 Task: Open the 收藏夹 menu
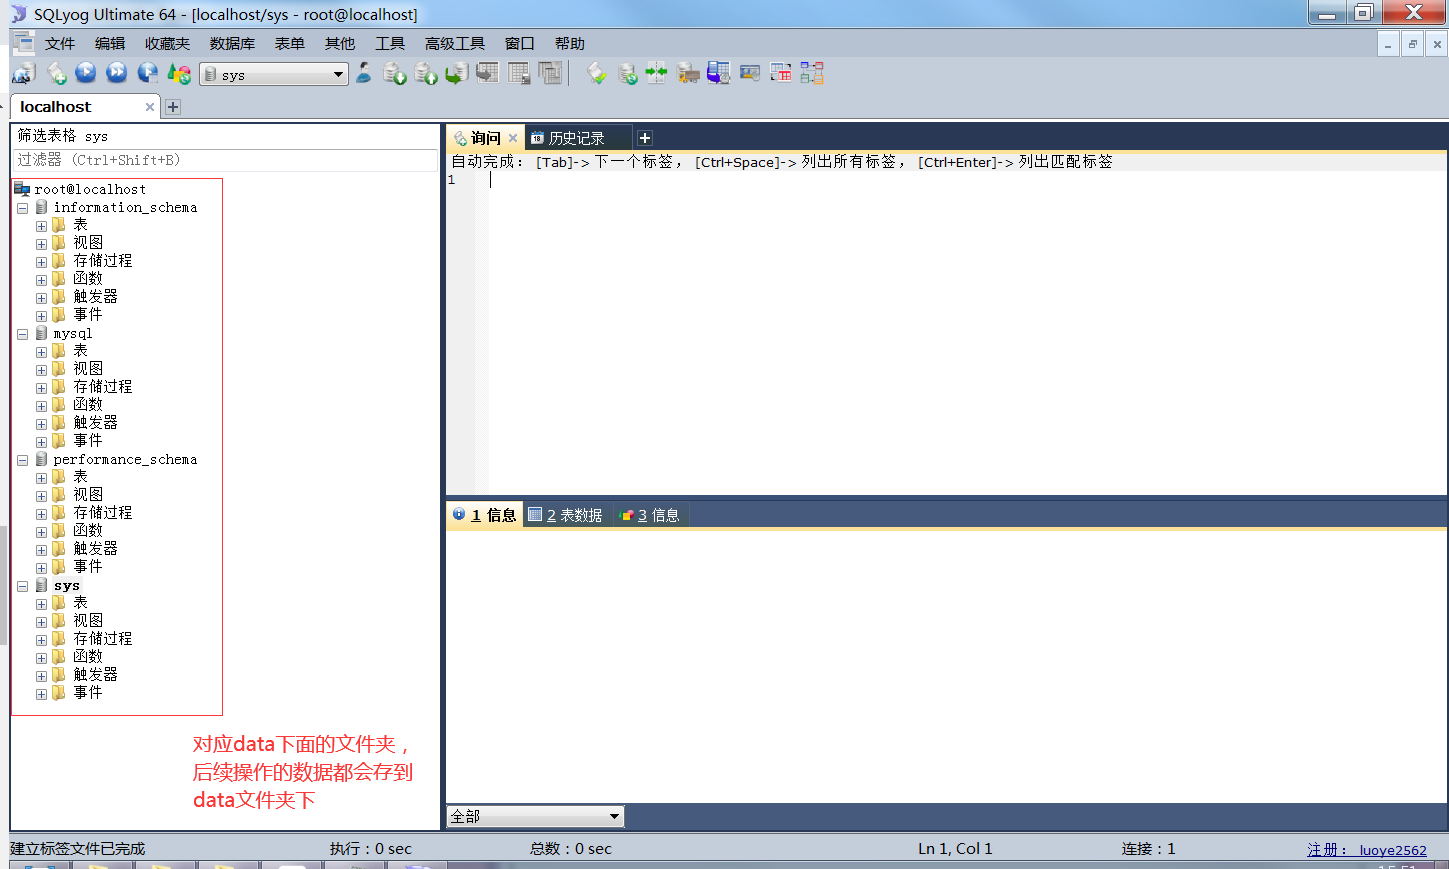[x=167, y=43]
